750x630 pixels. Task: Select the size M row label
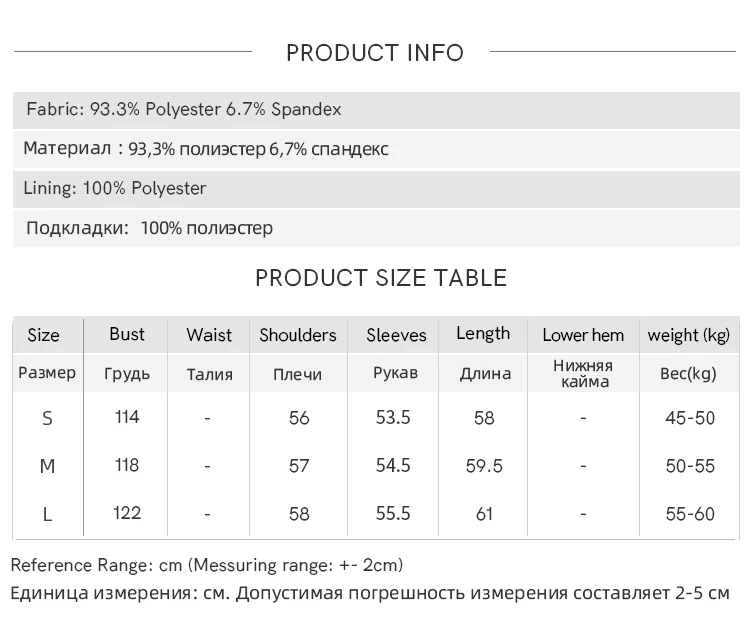point(47,466)
